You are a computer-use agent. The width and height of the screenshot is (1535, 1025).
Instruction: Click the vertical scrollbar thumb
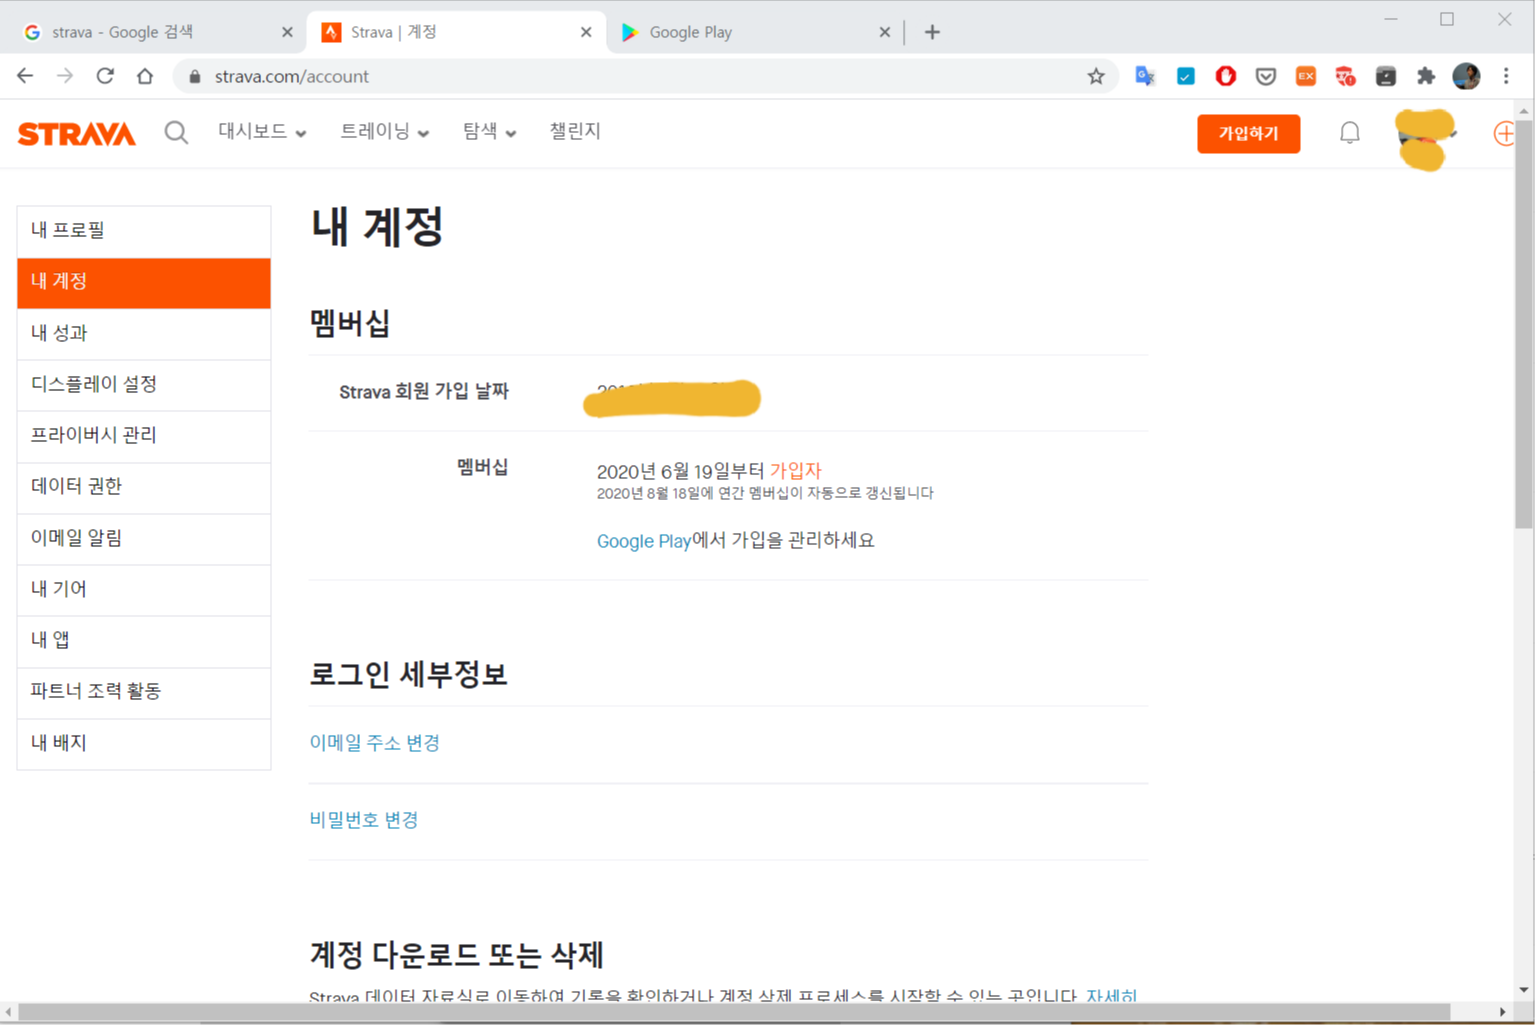pyautogui.click(x=1524, y=324)
